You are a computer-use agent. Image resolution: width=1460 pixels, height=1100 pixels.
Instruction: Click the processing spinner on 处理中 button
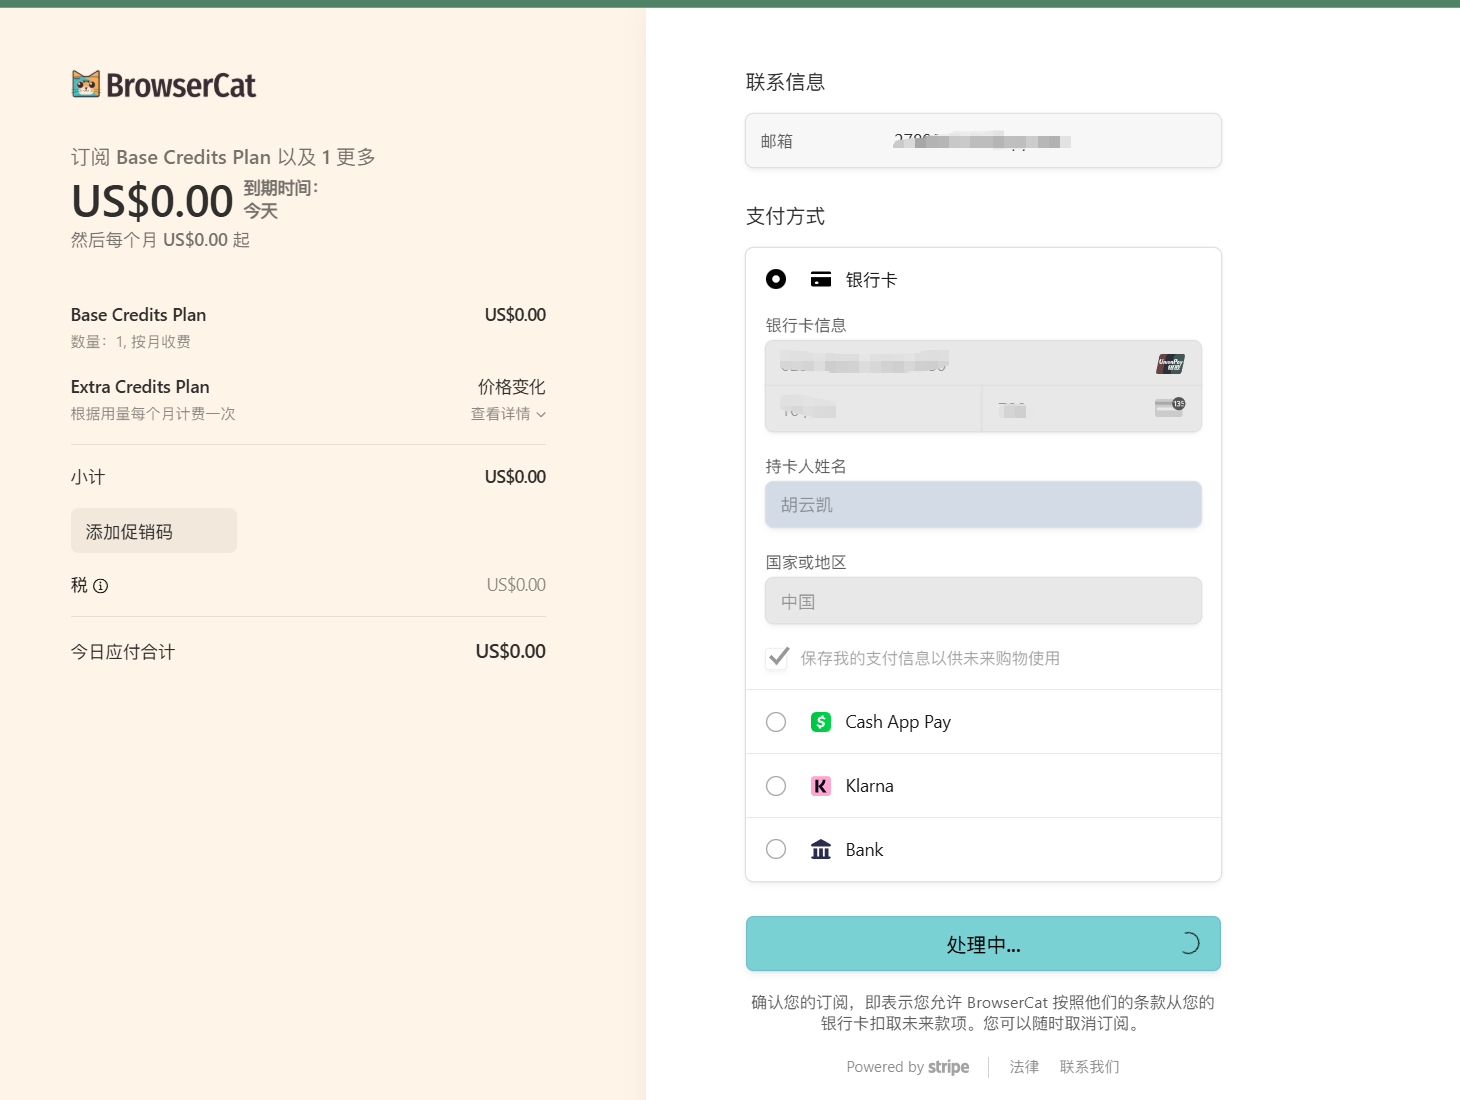(1189, 942)
